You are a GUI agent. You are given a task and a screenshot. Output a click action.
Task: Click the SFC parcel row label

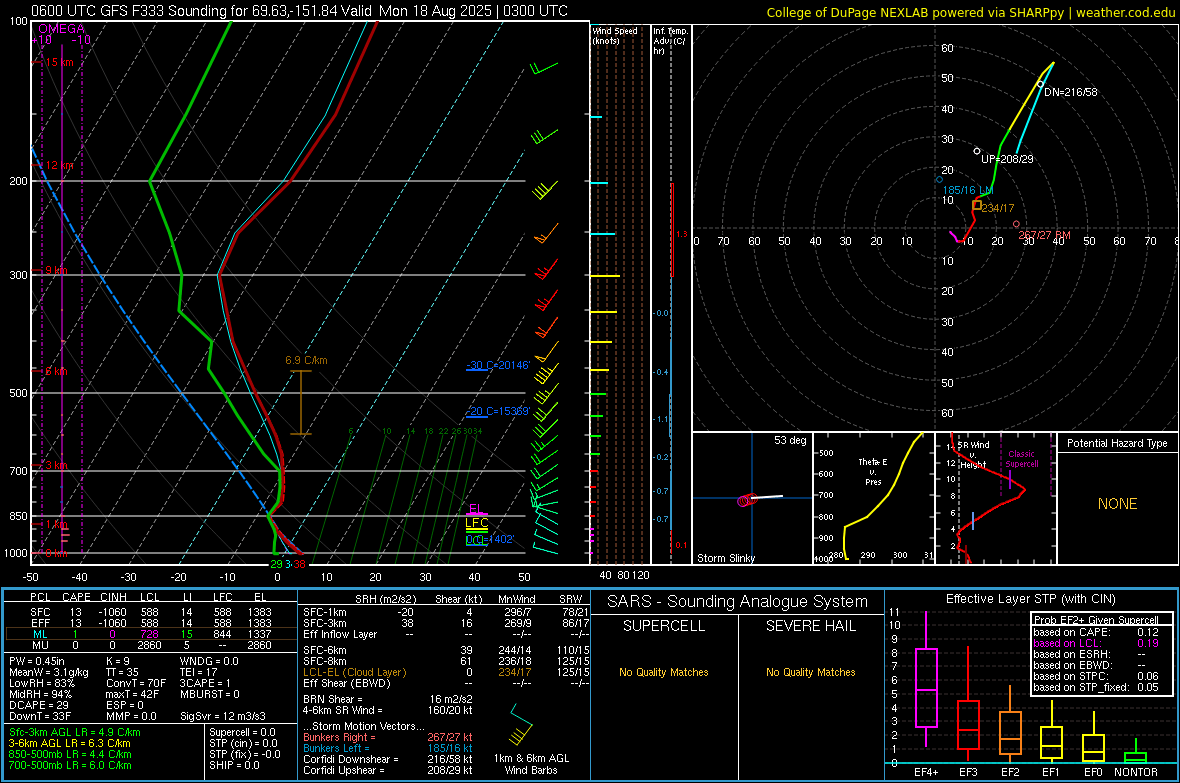pos(40,612)
